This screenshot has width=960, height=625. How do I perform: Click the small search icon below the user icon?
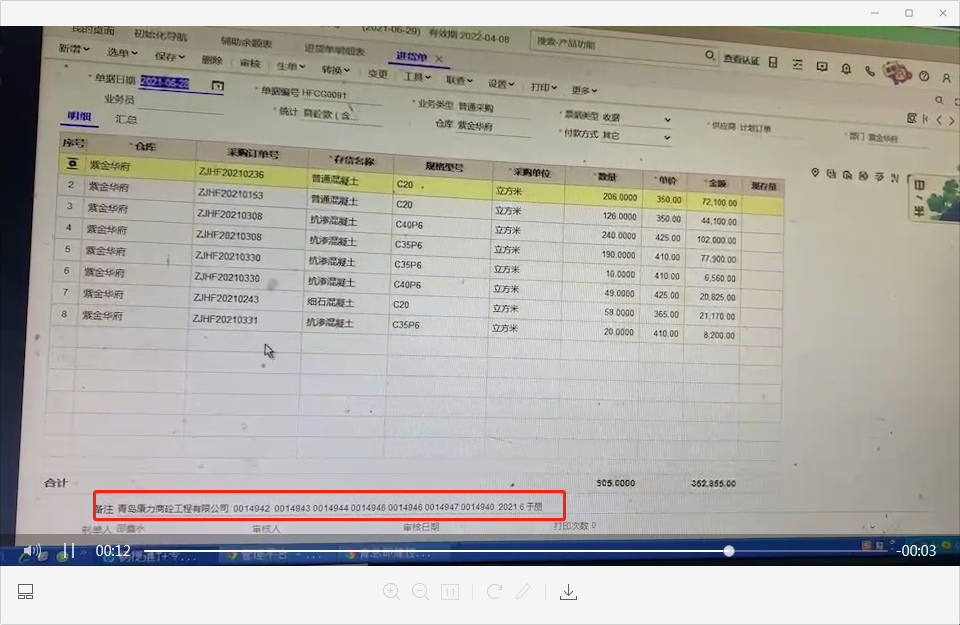[x=939, y=100]
